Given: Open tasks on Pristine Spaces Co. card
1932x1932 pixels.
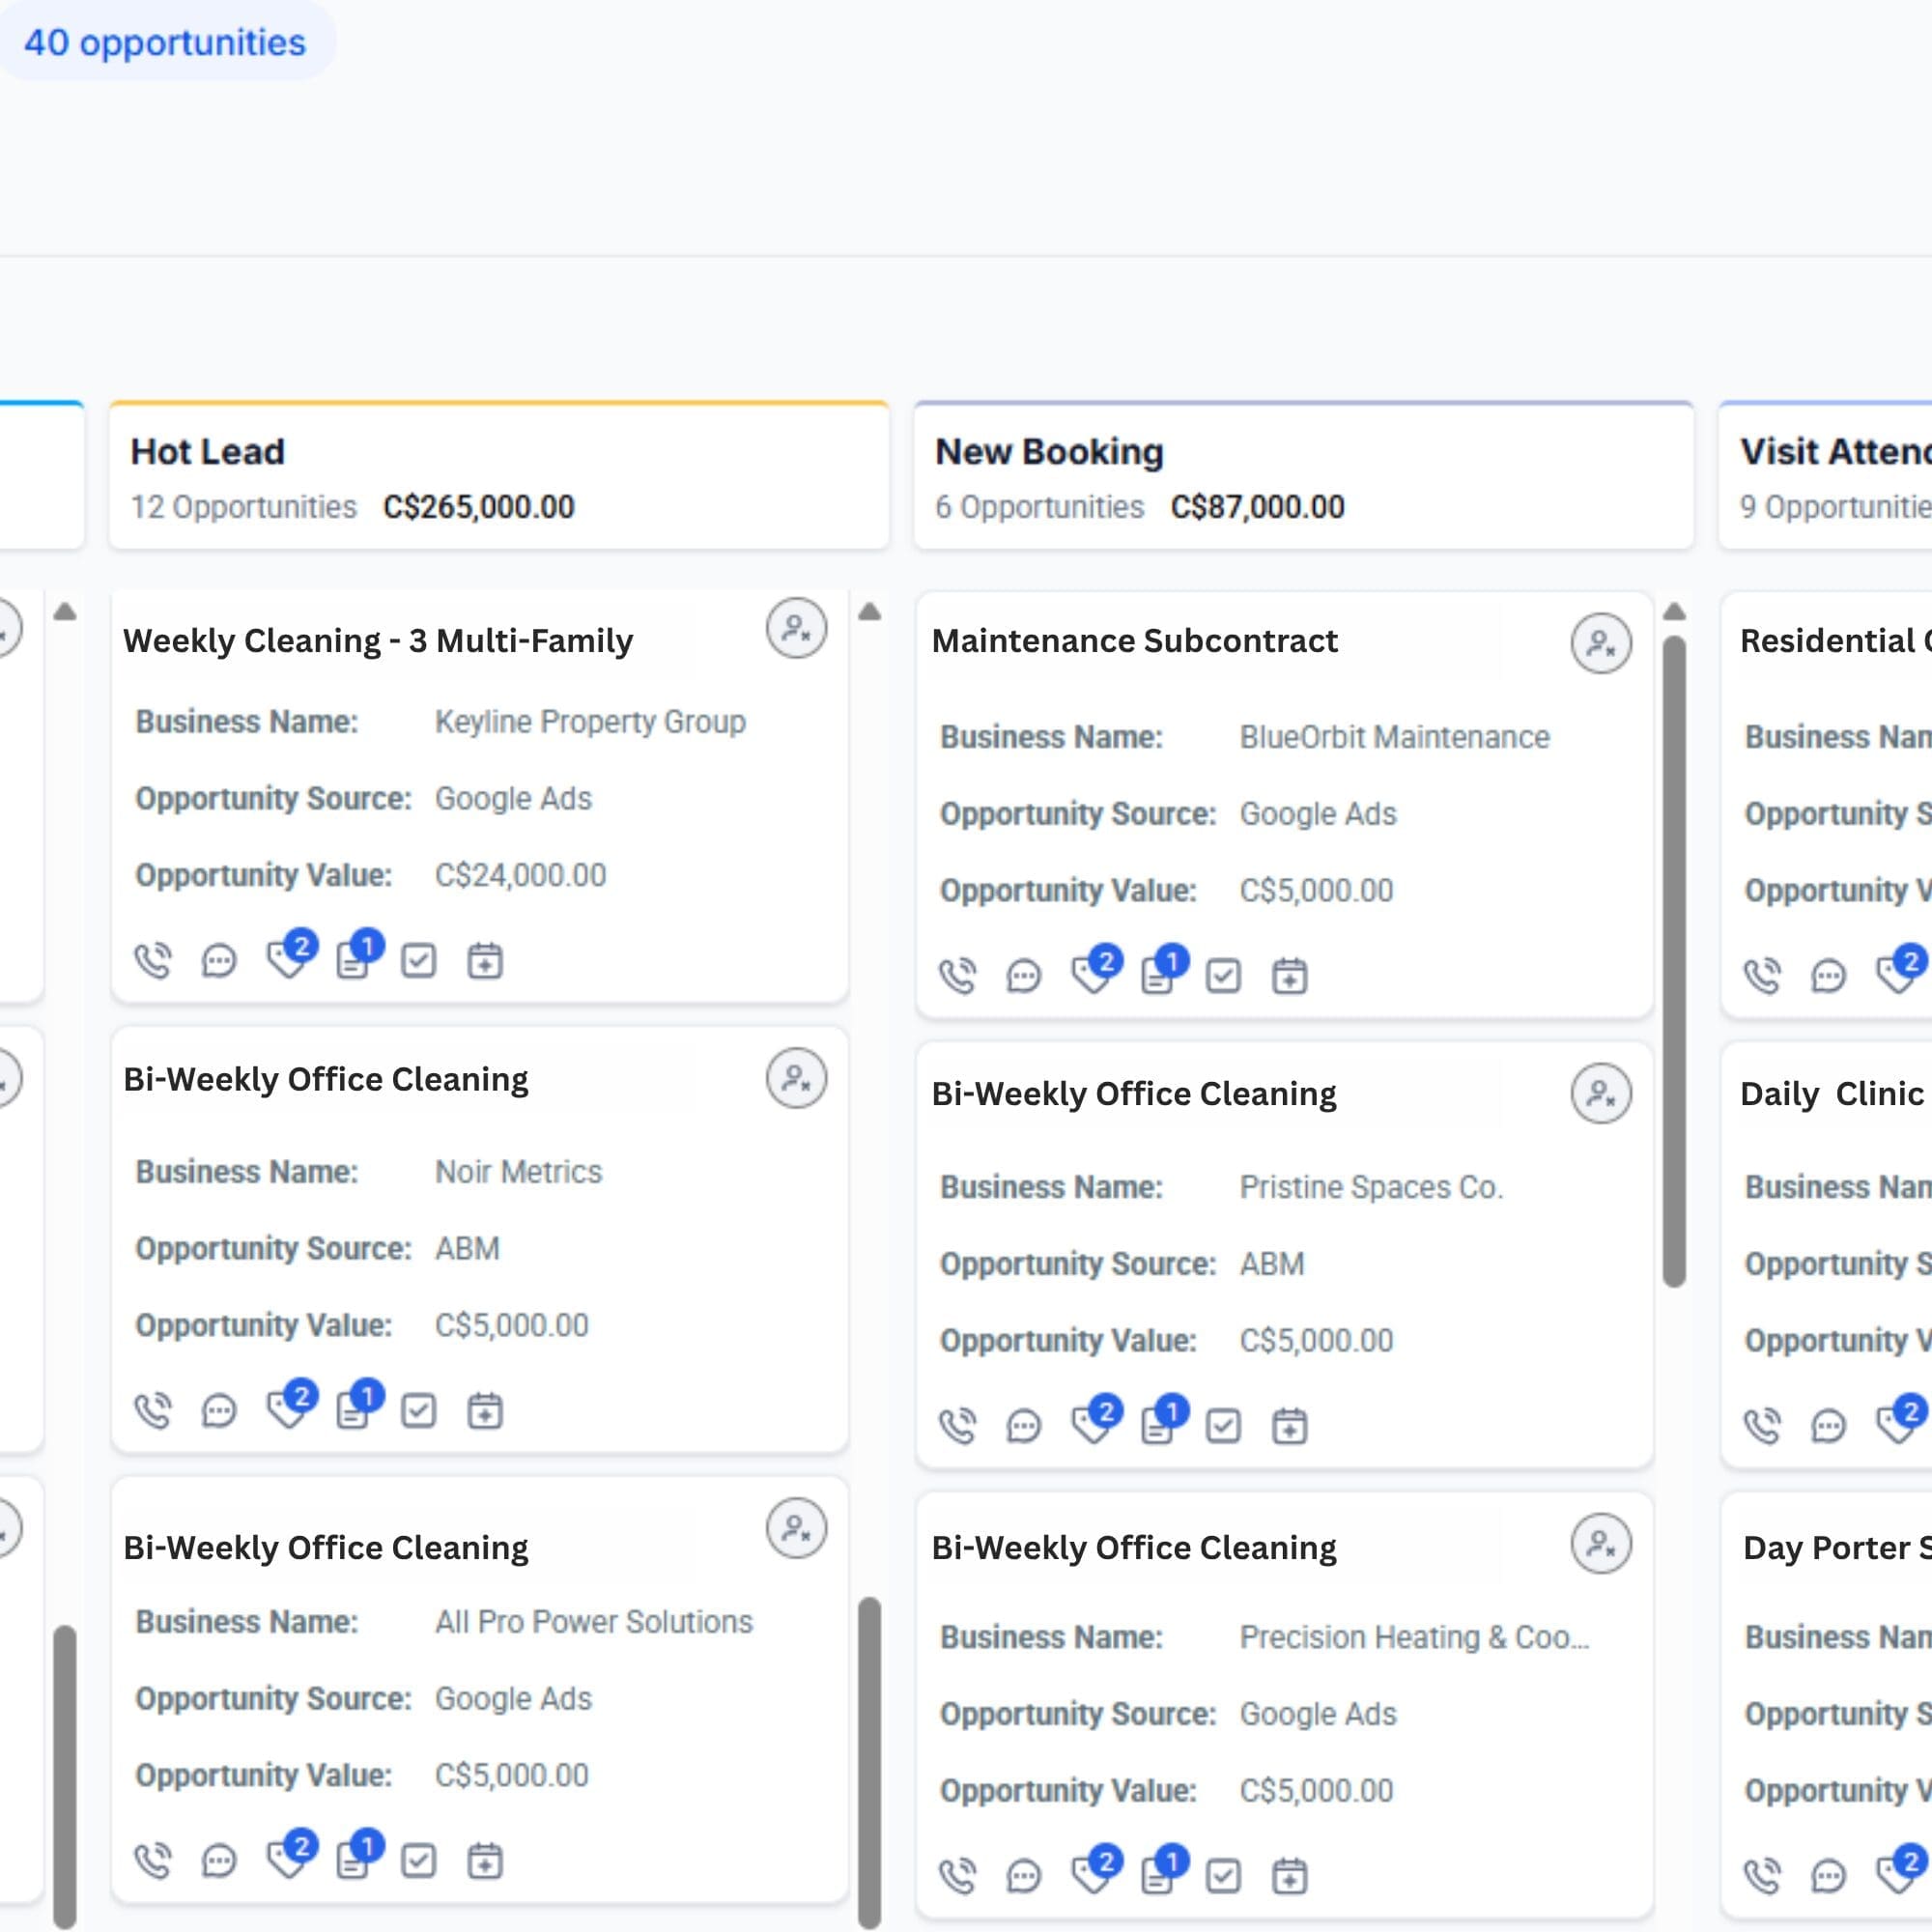Looking at the screenshot, I should (x=1223, y=1426).
